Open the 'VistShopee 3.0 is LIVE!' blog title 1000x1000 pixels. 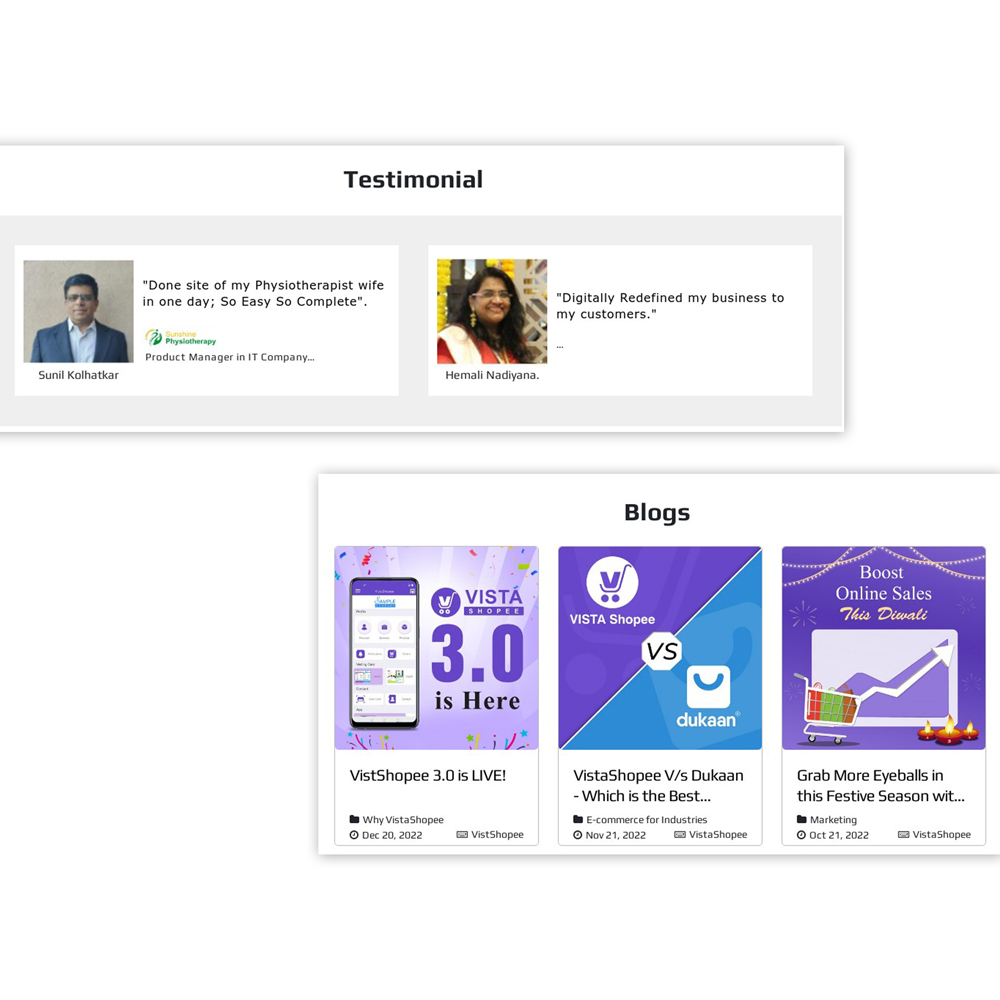click(x=428, y=776)
